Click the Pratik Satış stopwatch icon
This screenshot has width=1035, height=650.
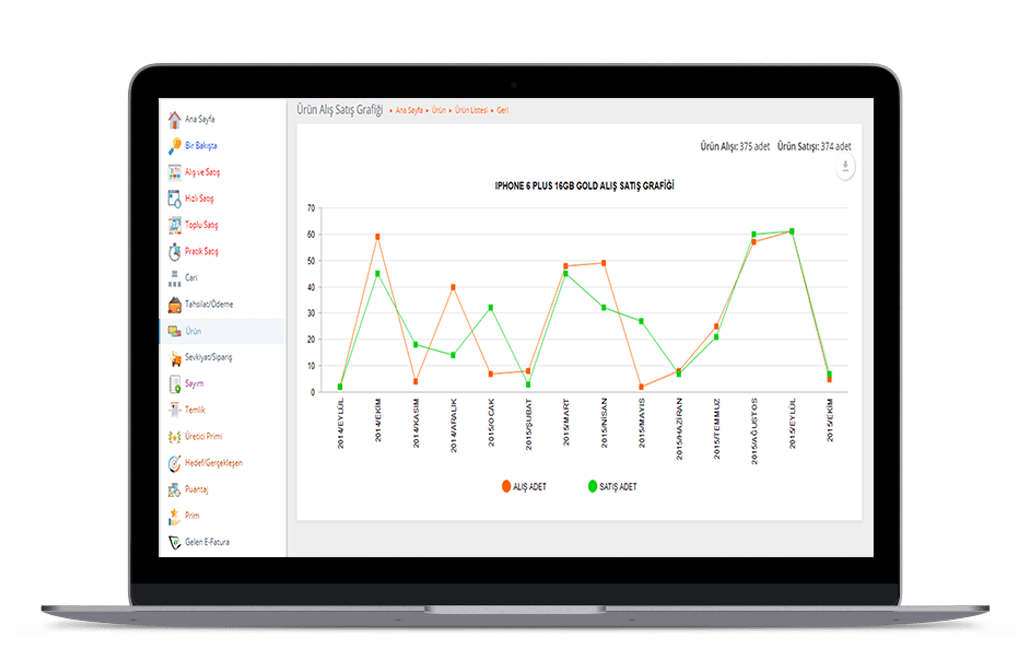175,251
